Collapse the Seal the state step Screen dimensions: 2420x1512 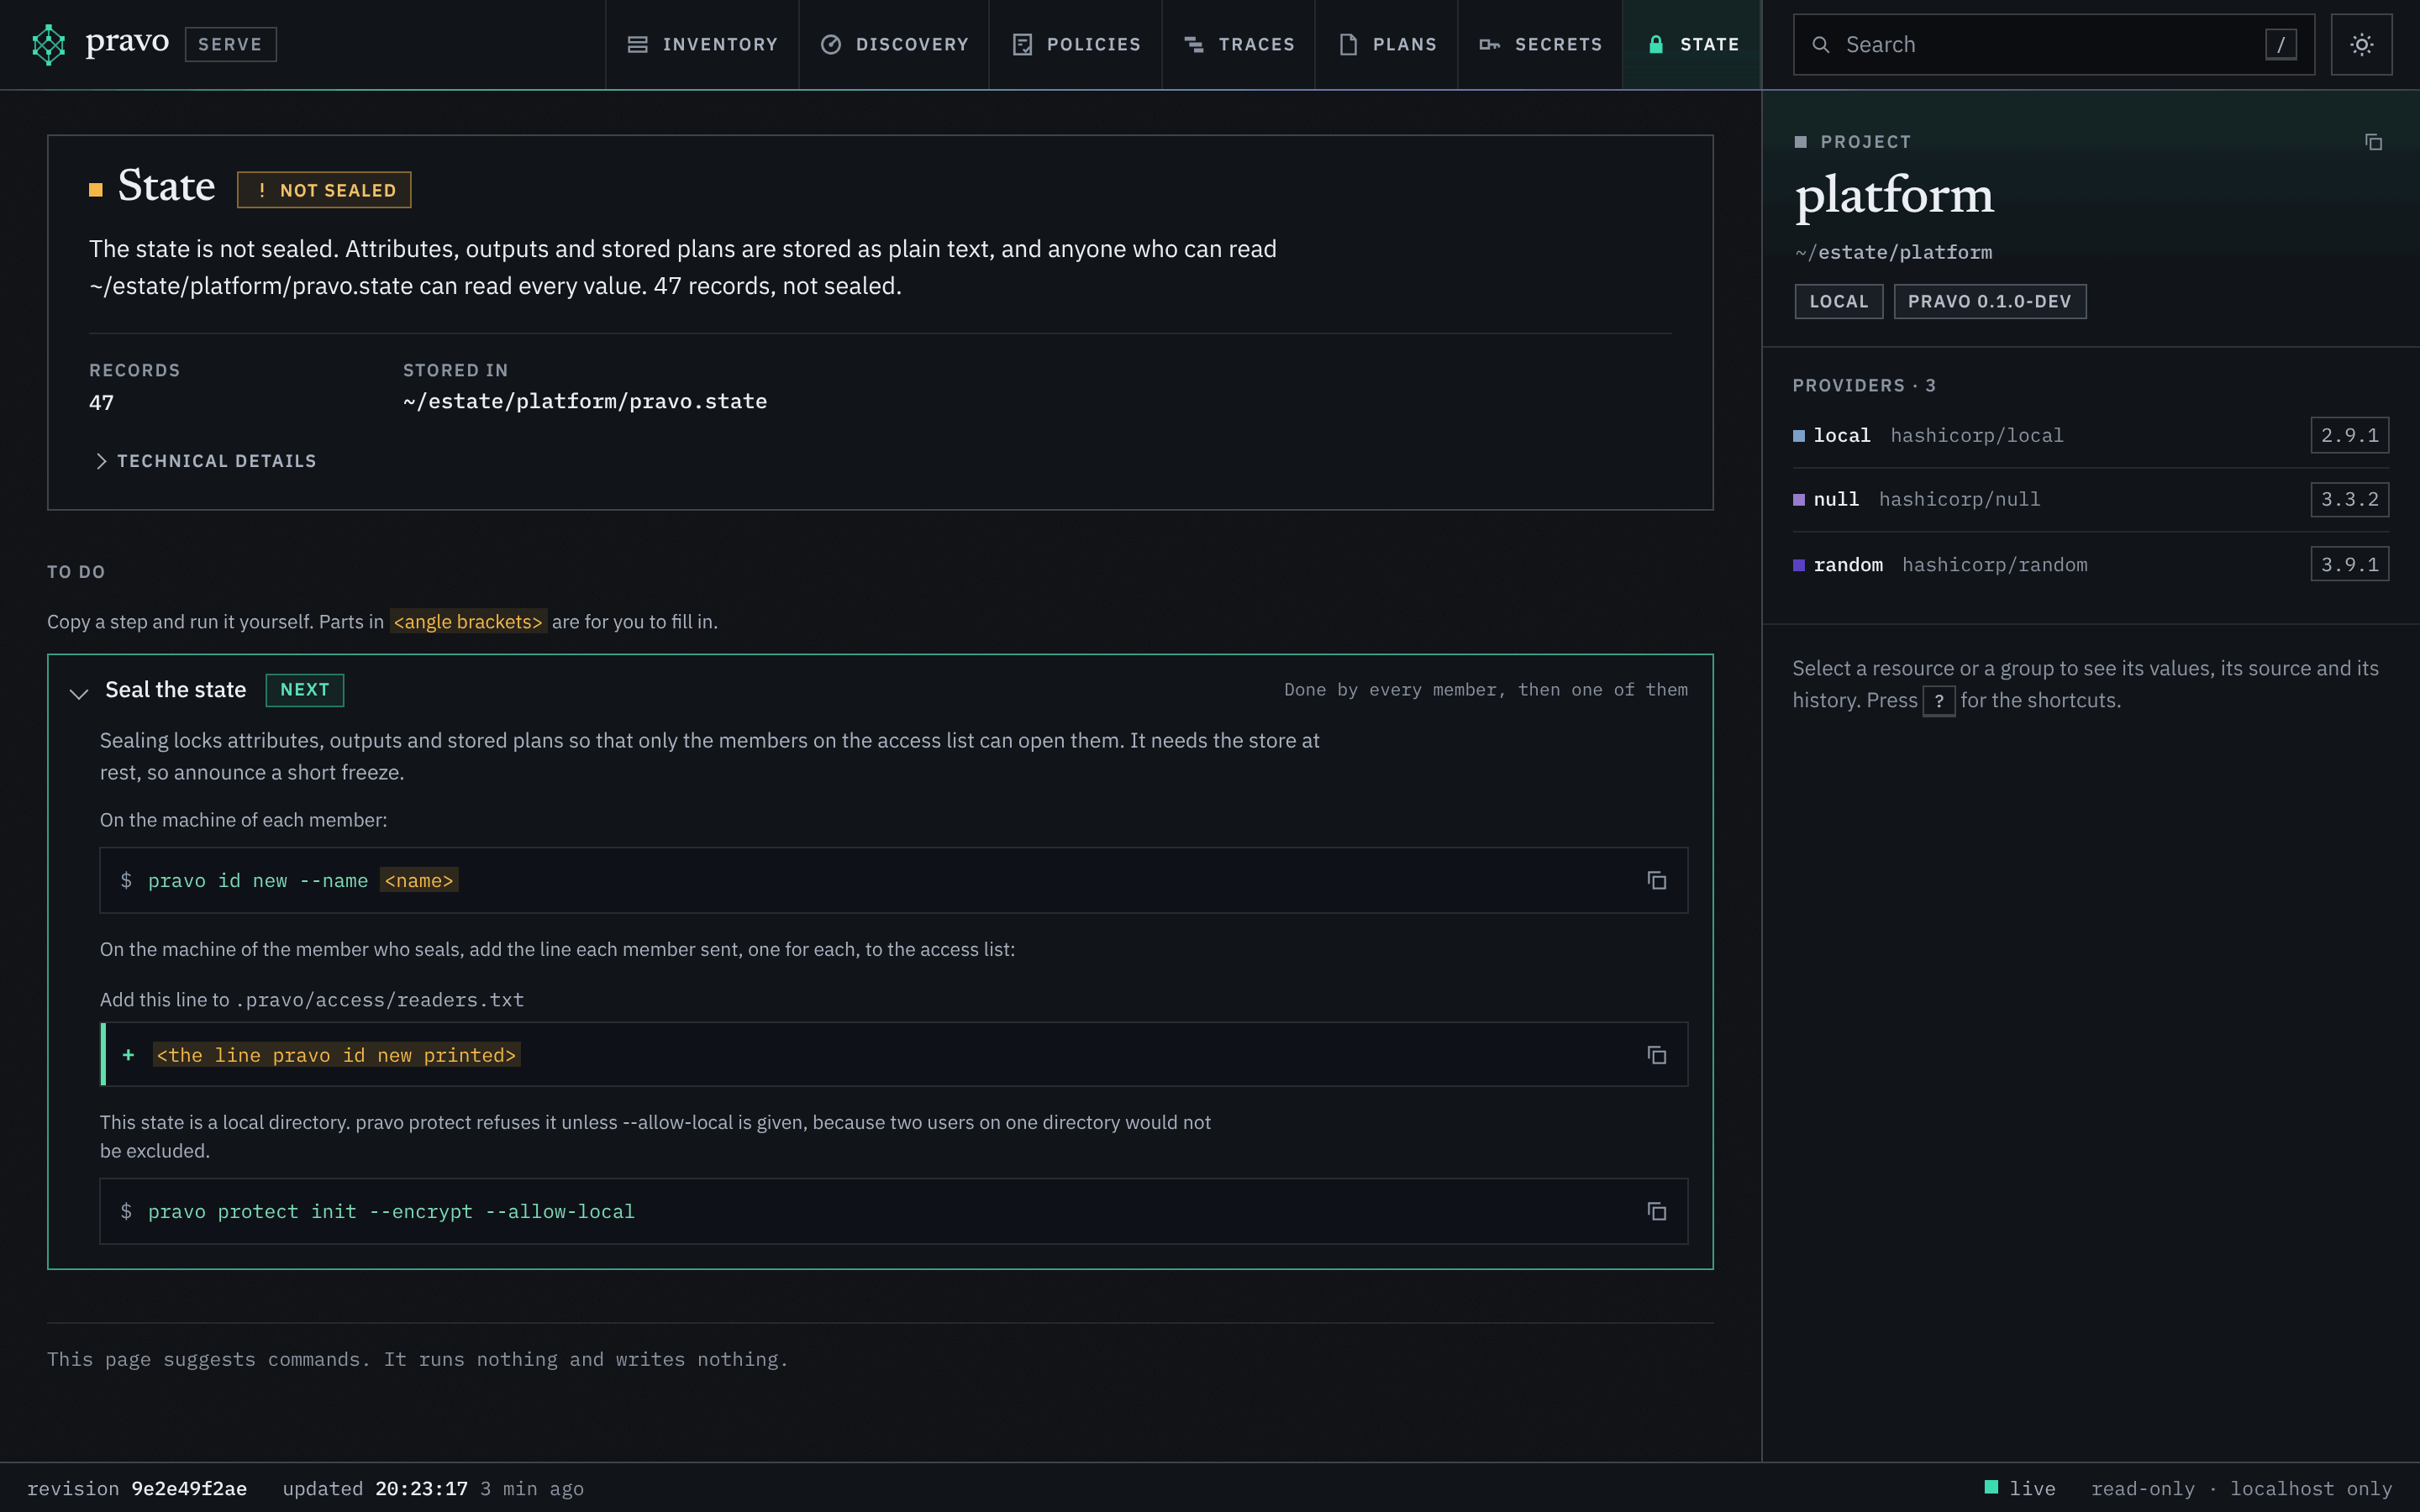coord(79,692)
